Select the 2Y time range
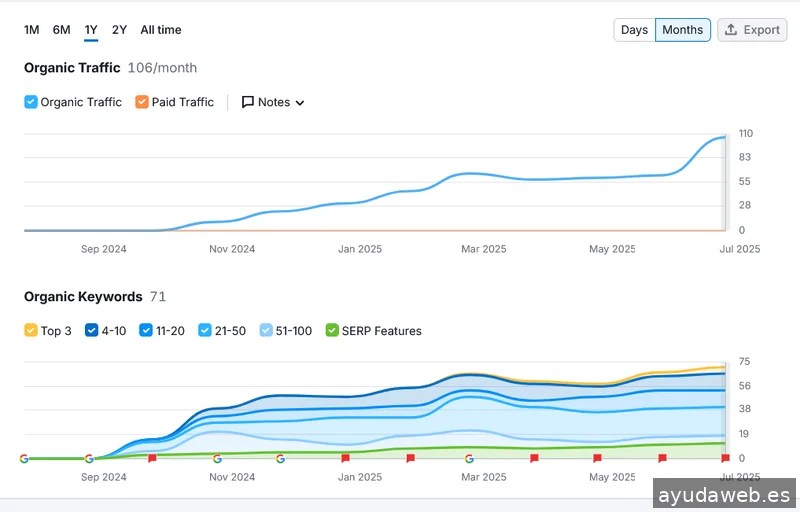The height and width of the screenshot is (512, 800). point(119,30)
